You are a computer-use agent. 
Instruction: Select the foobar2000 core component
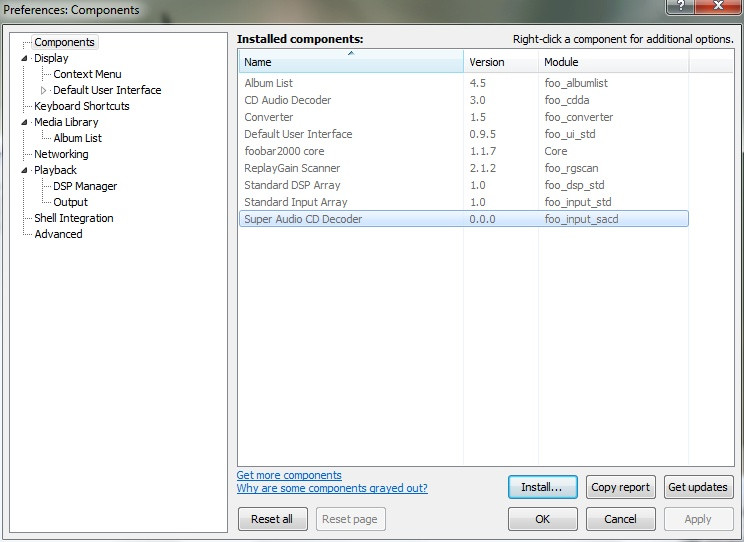tap(464, 151)
